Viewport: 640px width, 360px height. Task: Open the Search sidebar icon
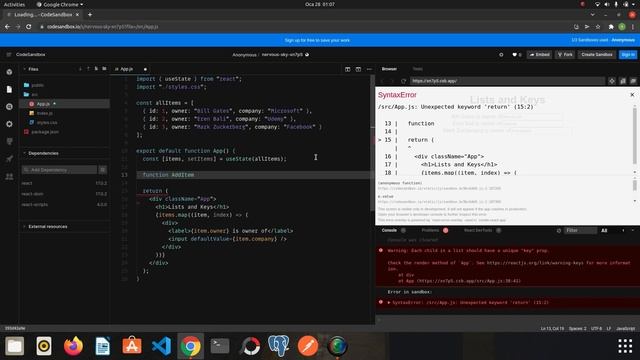pyautogui.click(x=9, y=107)
